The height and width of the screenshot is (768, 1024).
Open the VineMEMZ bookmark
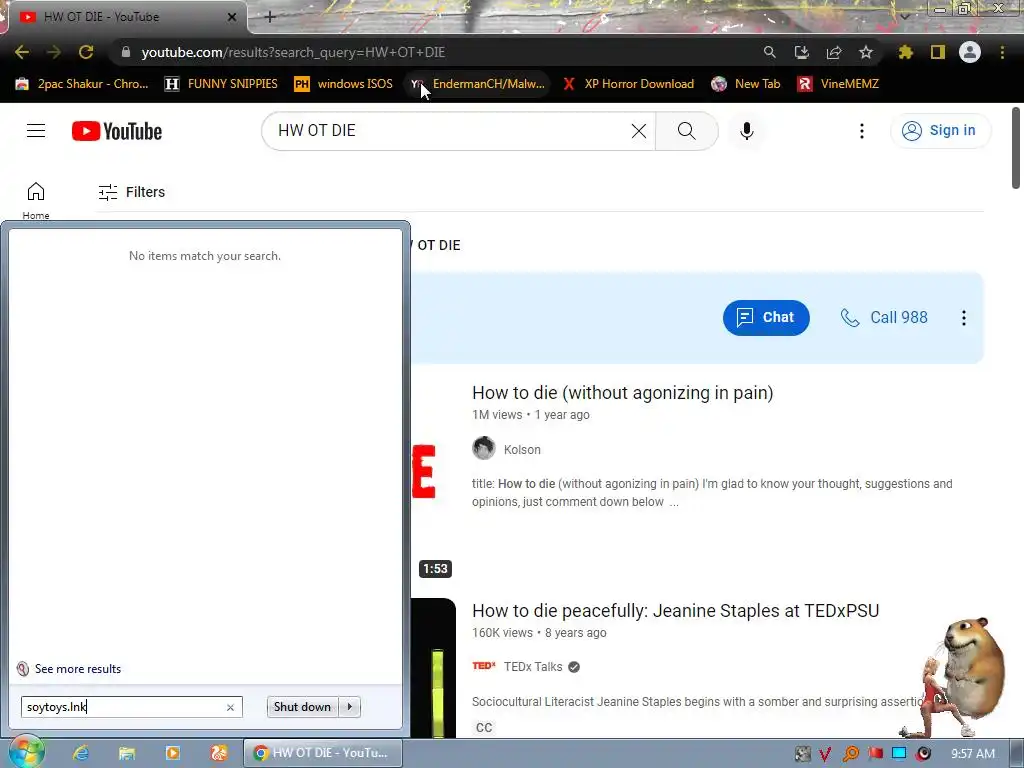point(839,84)
